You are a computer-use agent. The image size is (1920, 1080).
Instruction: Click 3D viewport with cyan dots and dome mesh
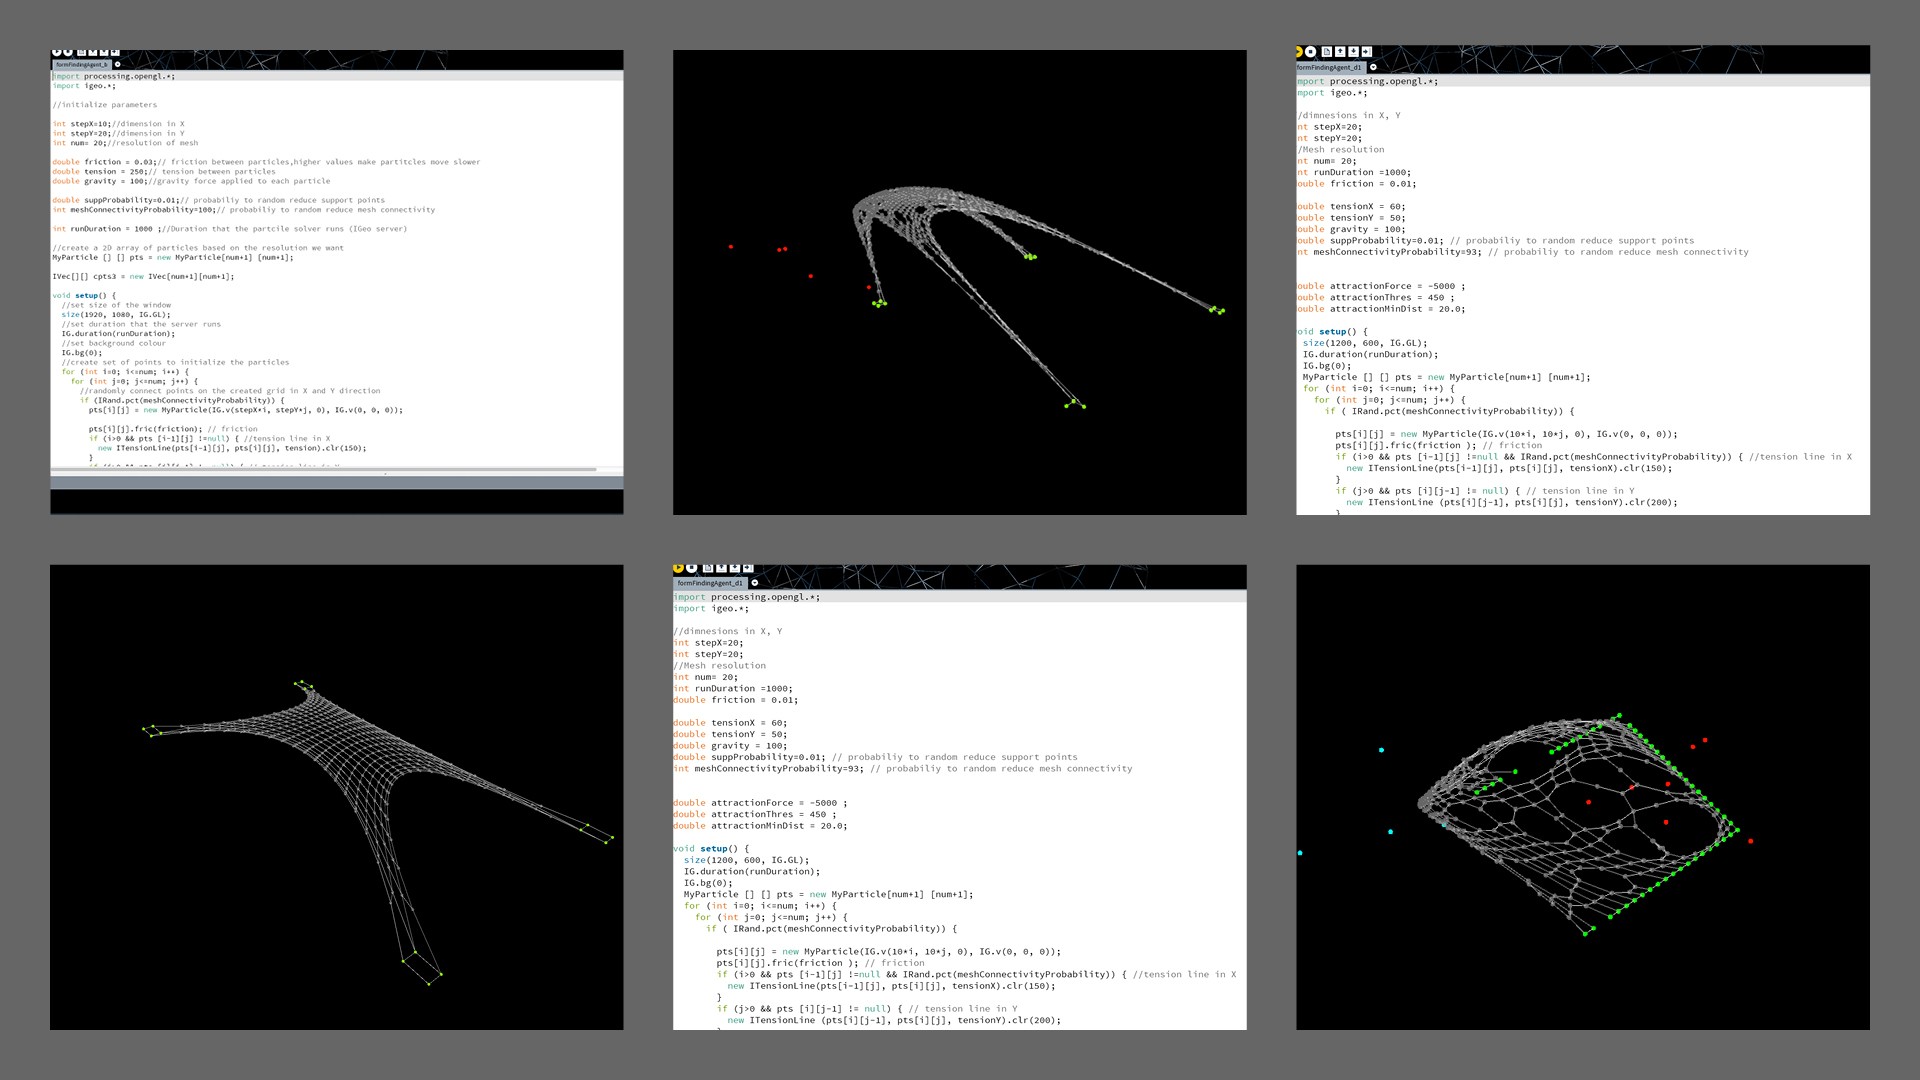pyautogui.click(x=1583, y=797)
